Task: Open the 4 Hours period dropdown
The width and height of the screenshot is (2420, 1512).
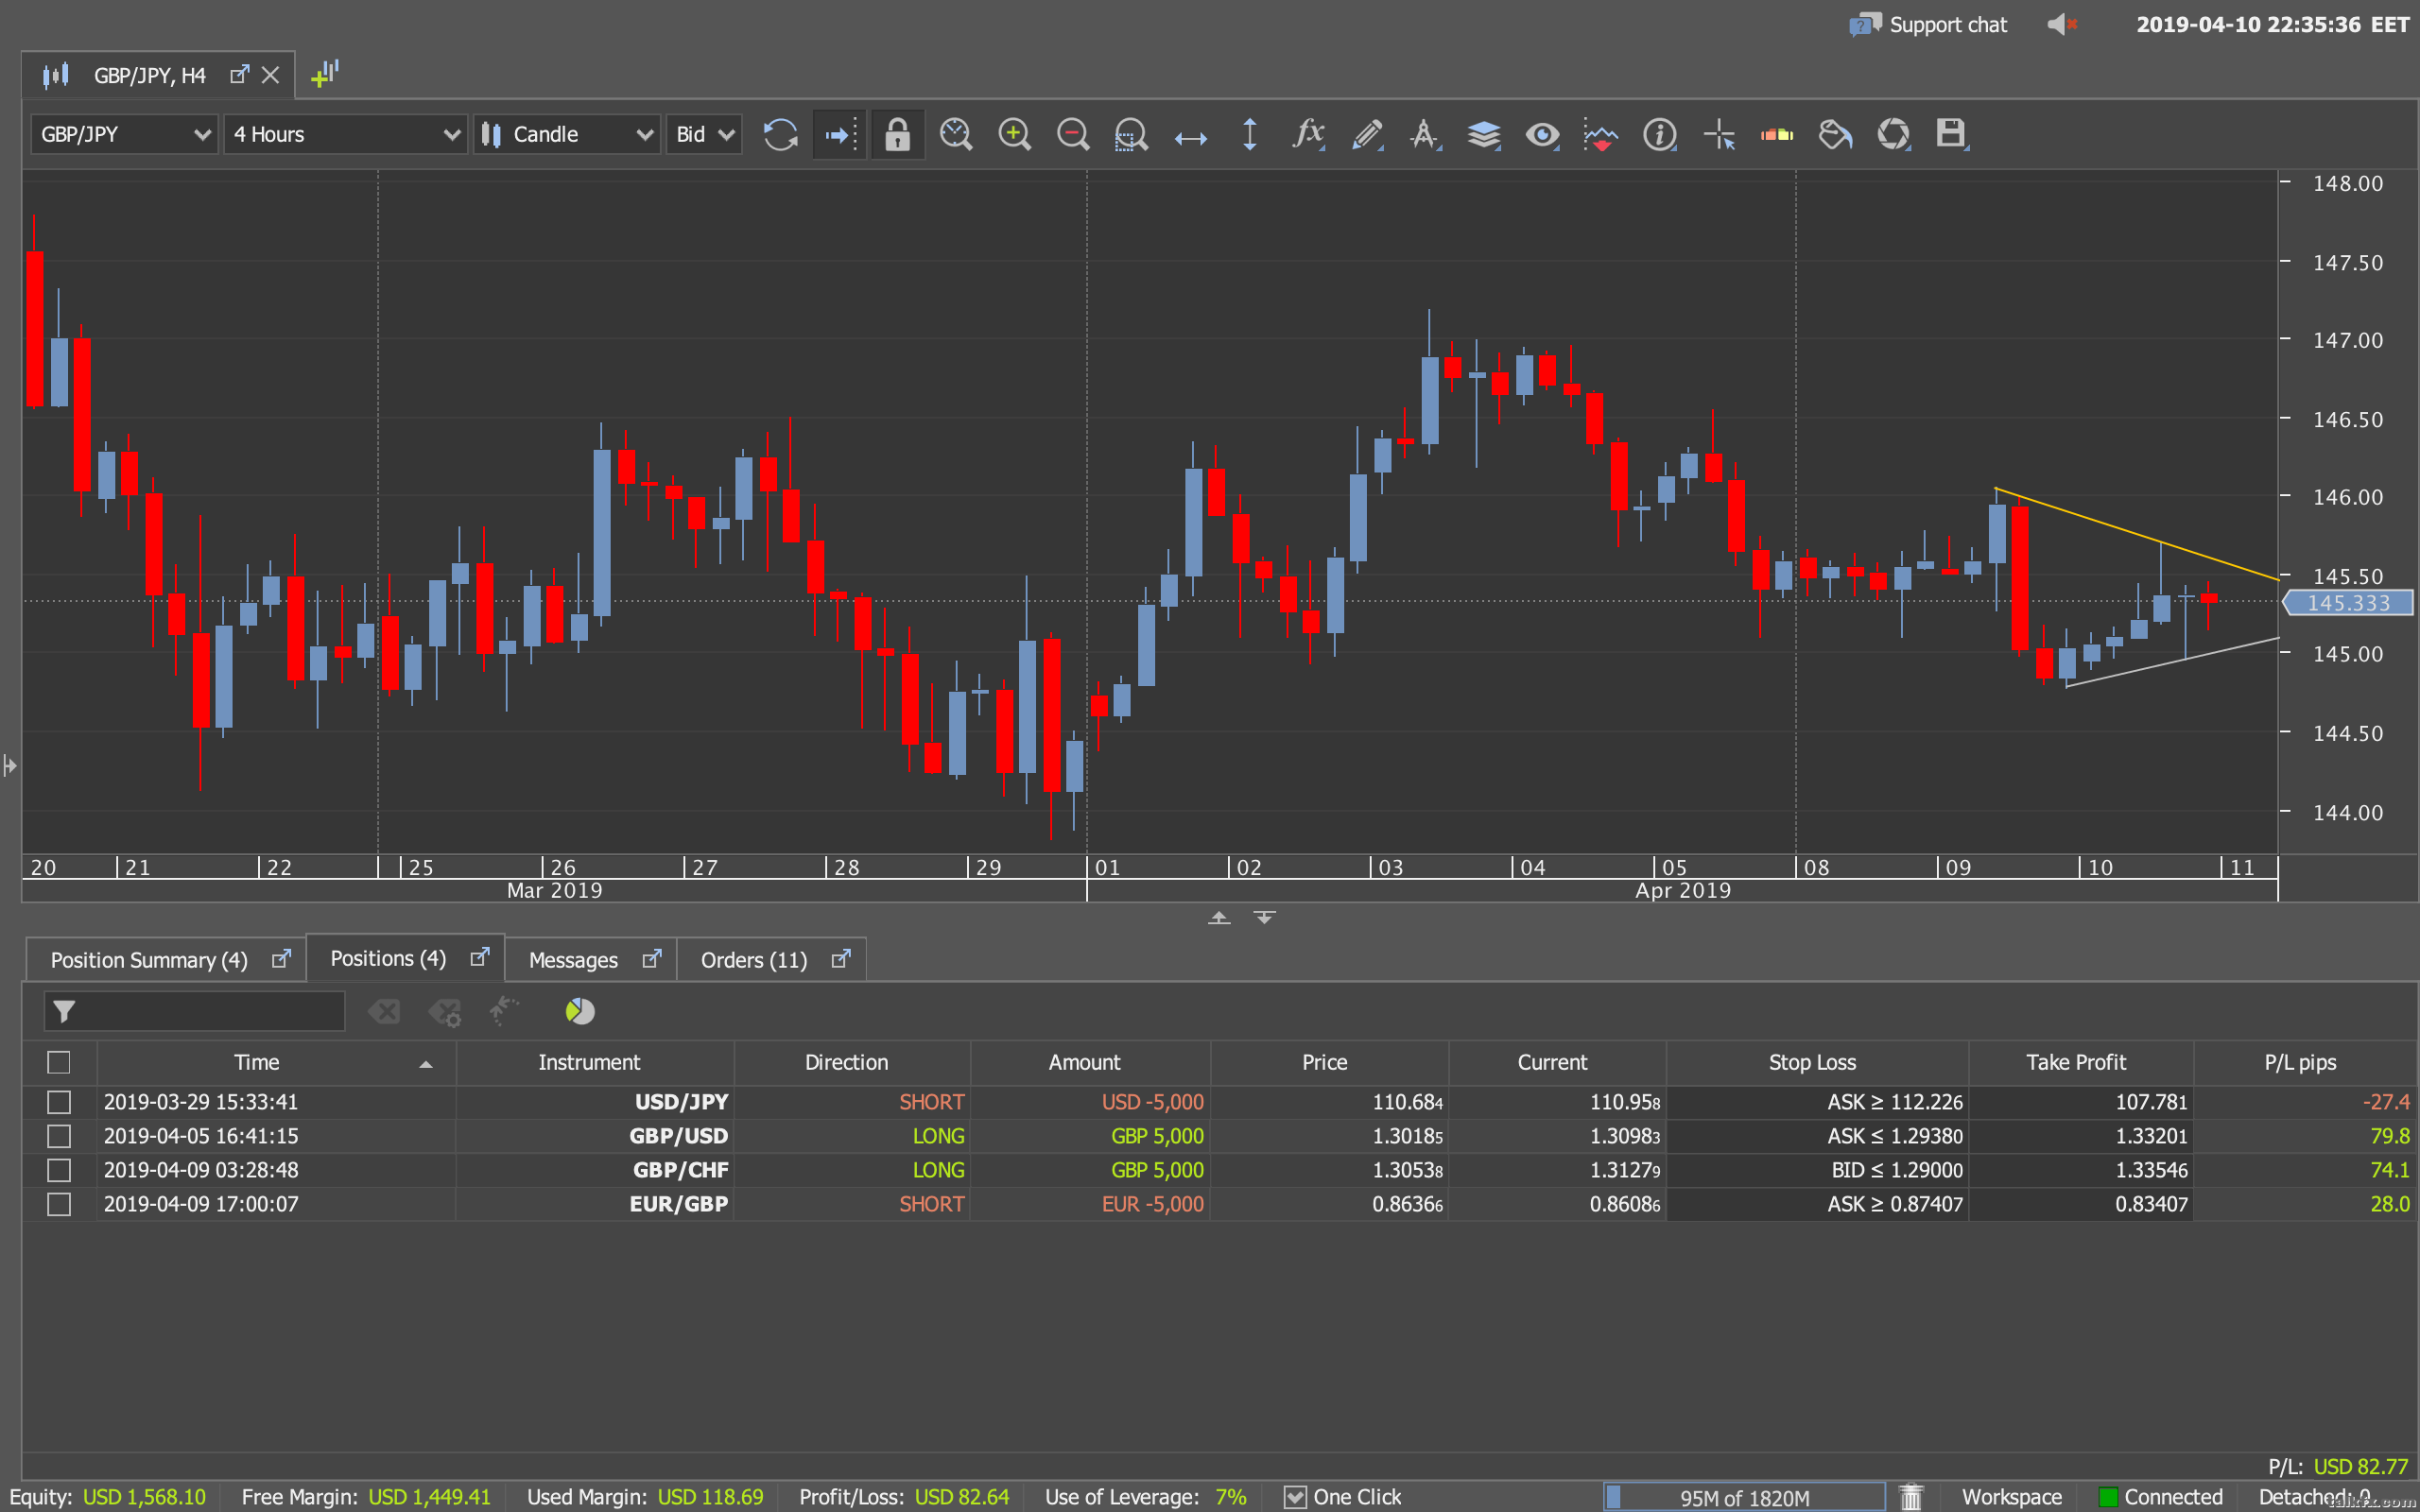Action: pyautogui.click(x=346, y=134)
